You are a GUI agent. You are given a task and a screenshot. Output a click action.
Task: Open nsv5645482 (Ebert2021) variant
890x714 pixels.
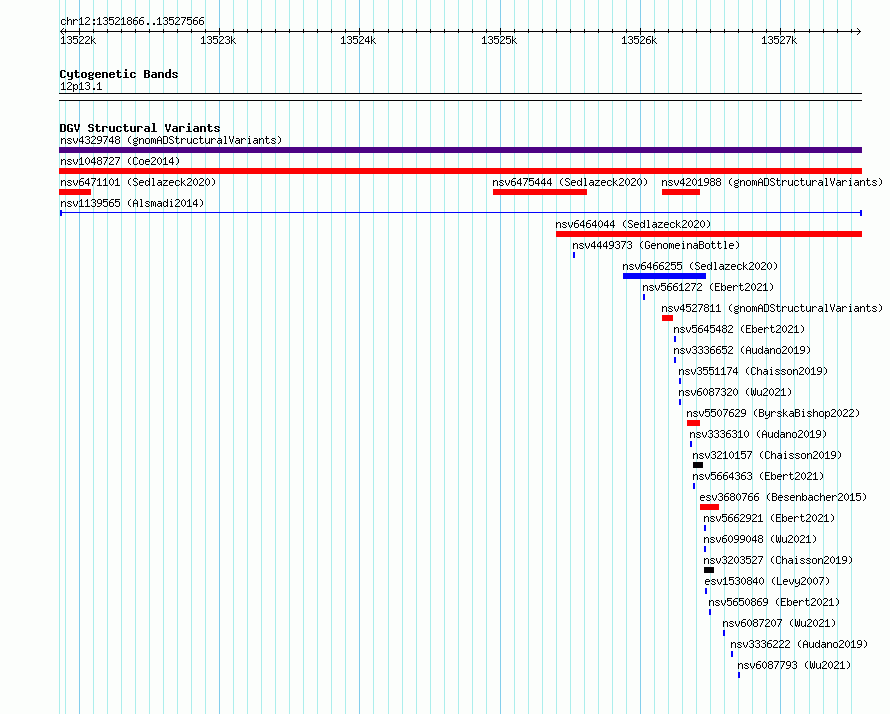click(739, 329)
